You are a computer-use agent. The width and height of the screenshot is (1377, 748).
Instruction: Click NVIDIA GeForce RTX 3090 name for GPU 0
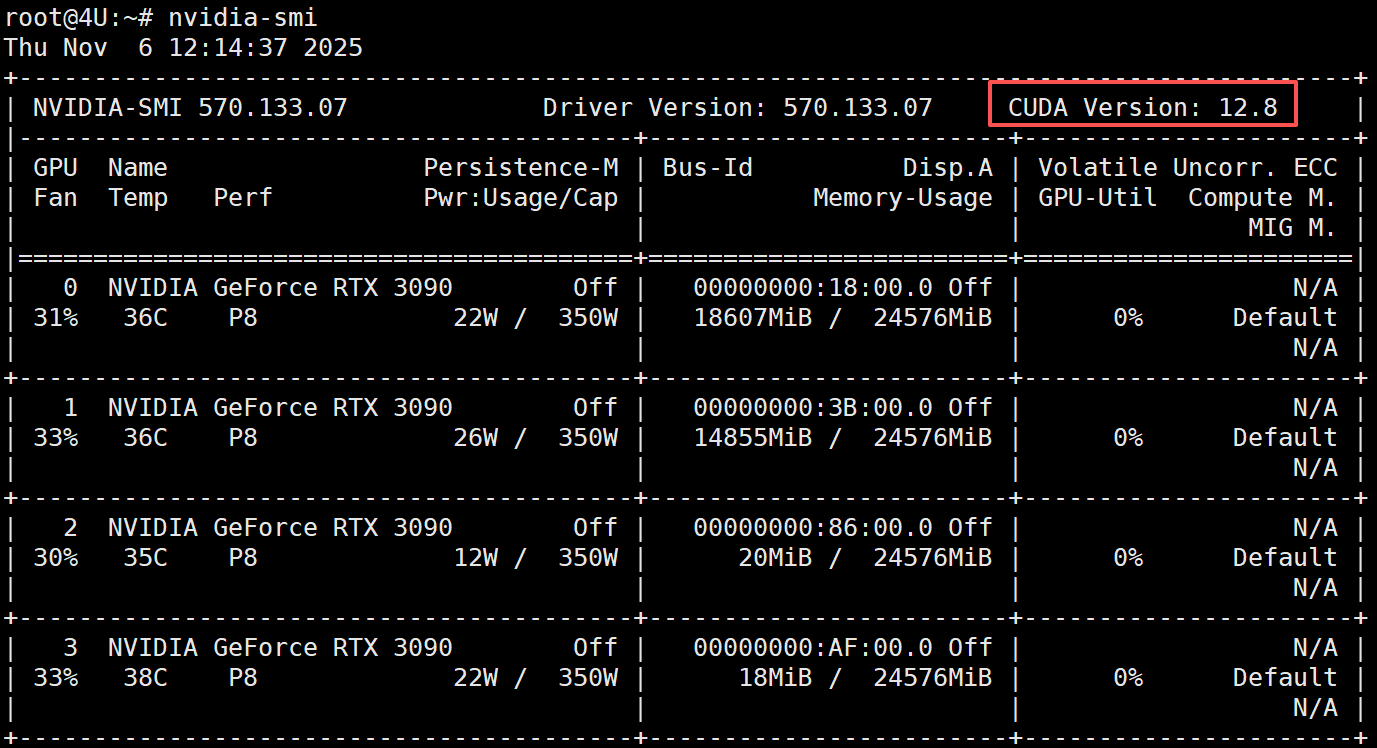(x=280, y=287)
